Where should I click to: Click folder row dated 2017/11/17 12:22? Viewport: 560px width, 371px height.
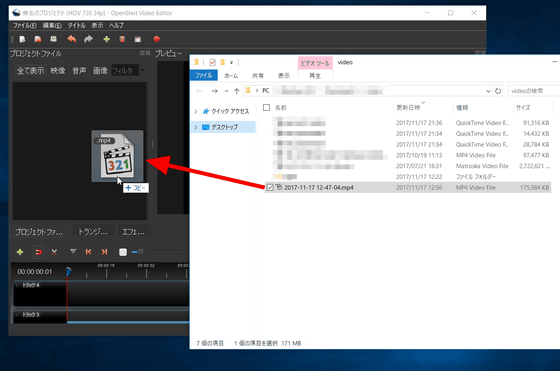(408, 177)
